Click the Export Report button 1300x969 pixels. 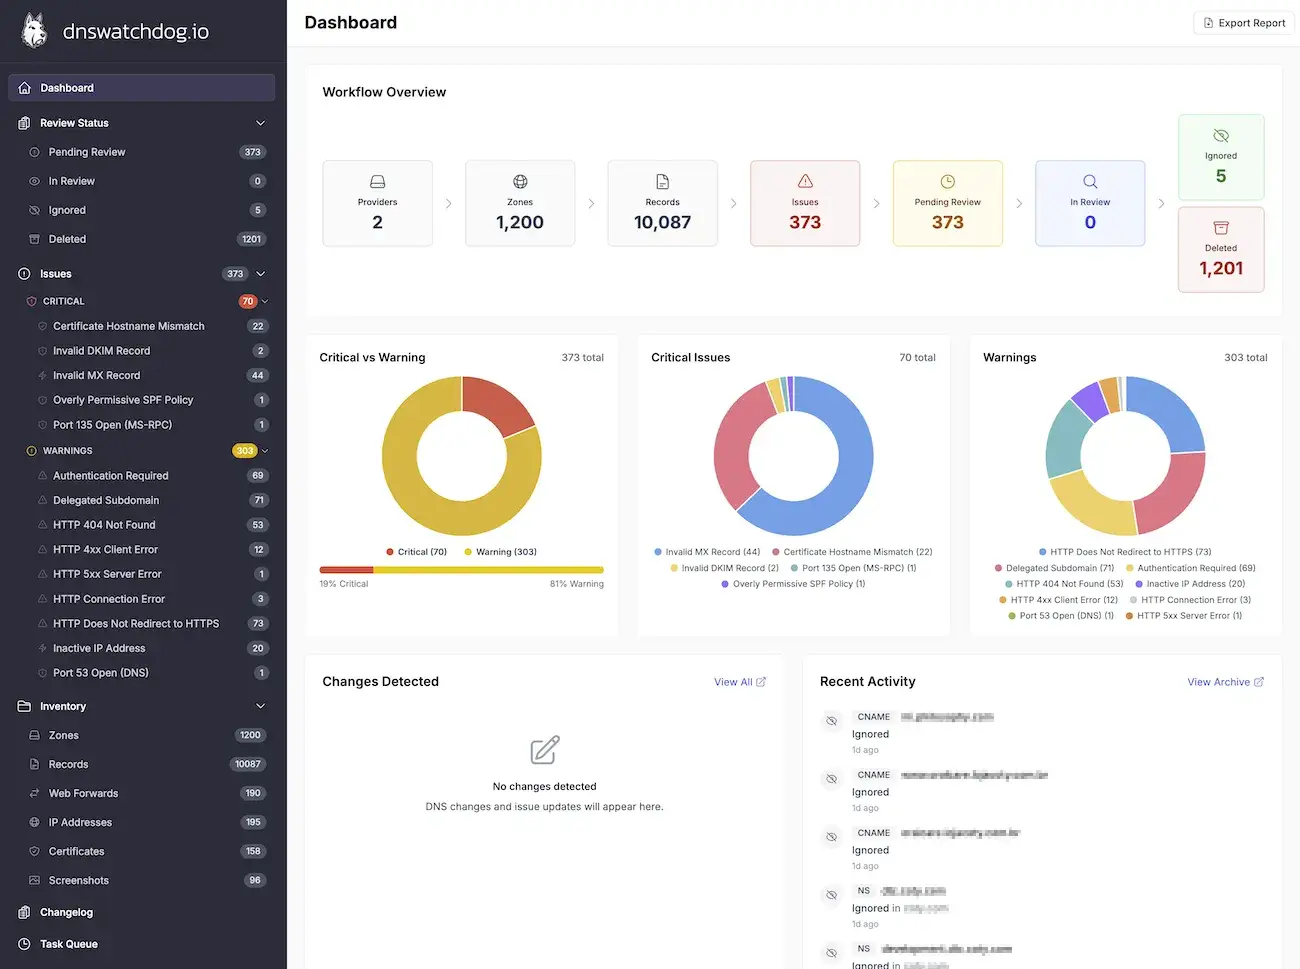(x=1244, y=23)
